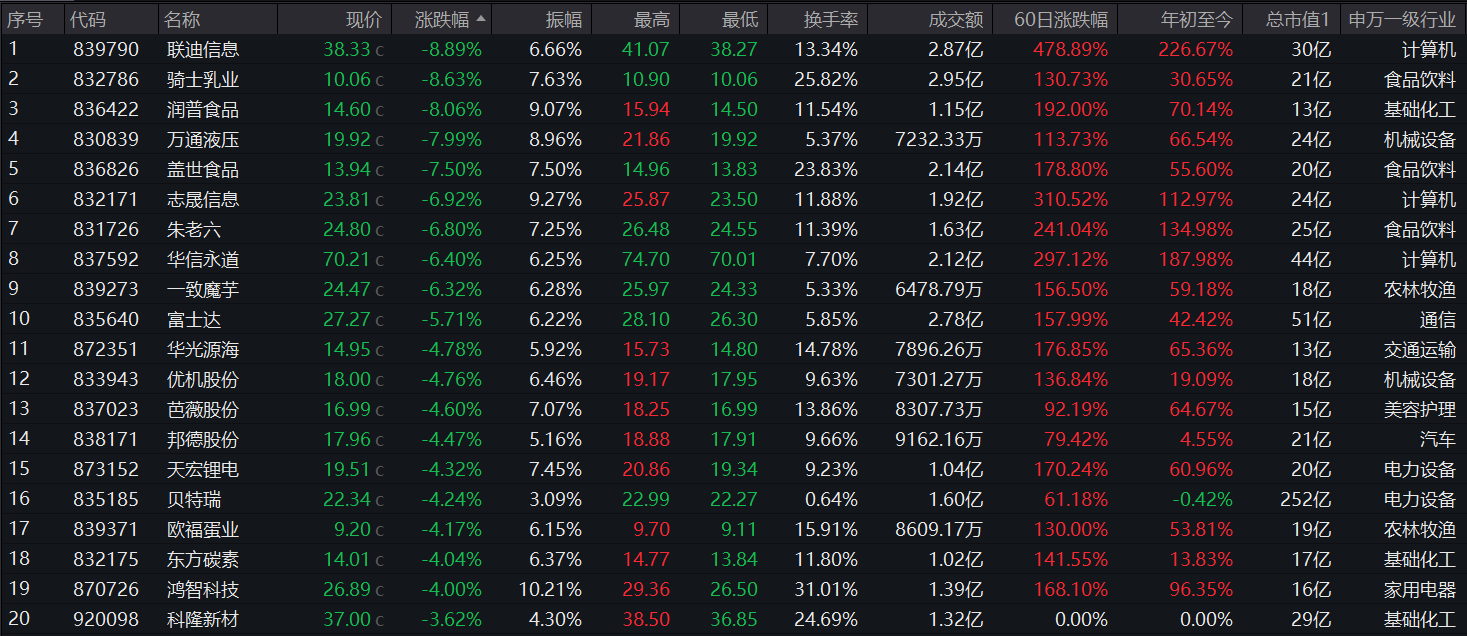Screen dimensions: 1467x636
Task: Click the stock name 邦德股份
Action: coord(203,439)
